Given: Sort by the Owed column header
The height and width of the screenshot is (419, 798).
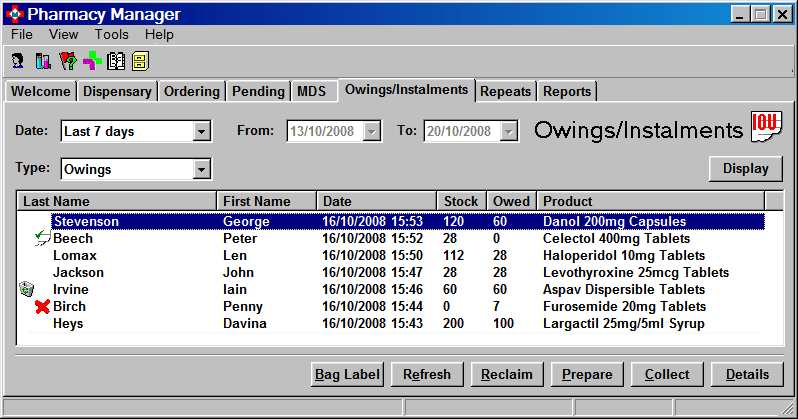Looking at the screenshot, I should tap(511, 201).
